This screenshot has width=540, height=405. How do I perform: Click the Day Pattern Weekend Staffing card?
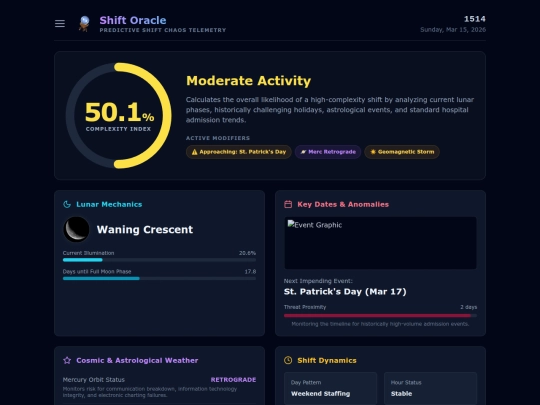click(x=331, y=388)
